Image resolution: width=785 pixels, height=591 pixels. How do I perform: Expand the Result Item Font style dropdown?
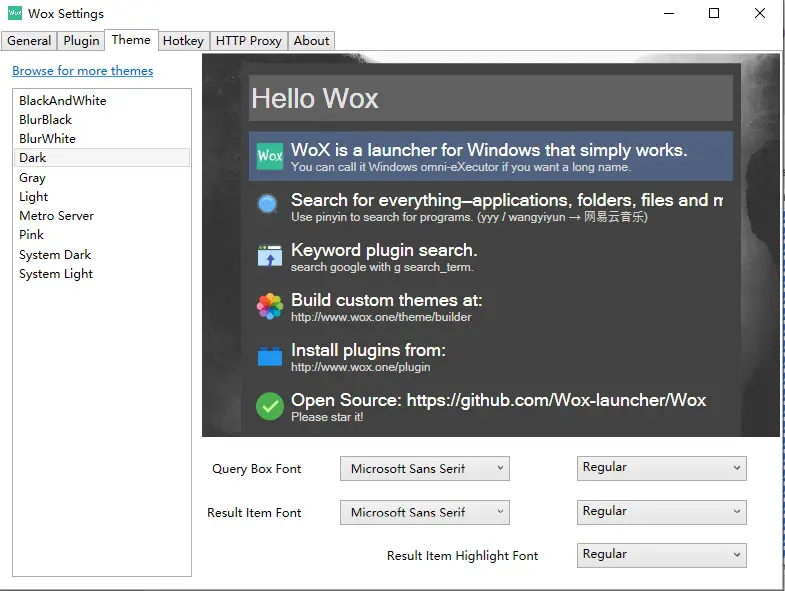661,512
